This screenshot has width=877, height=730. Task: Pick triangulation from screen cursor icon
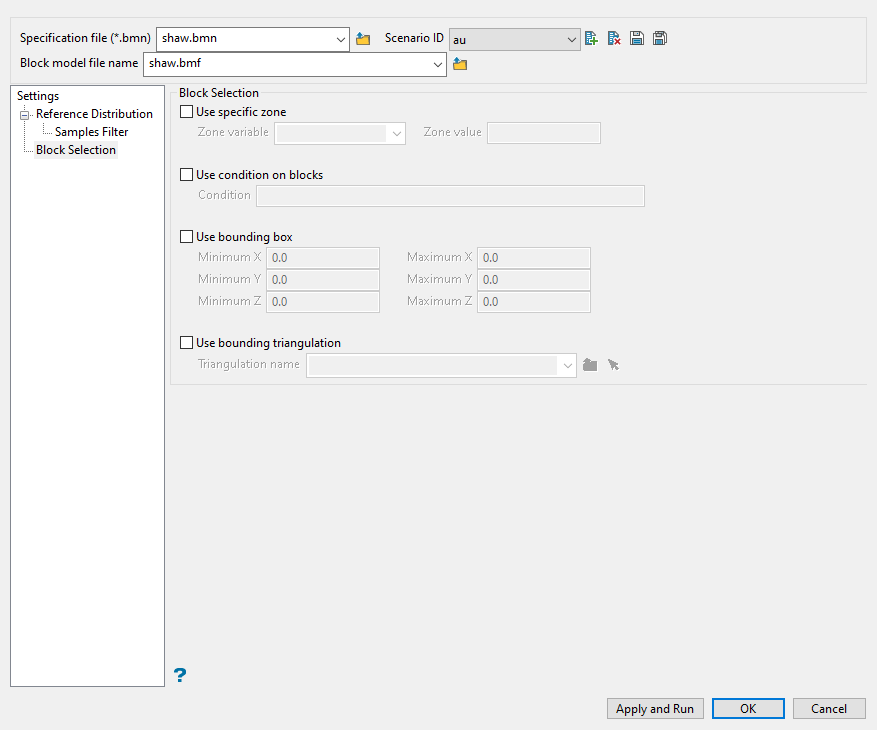coord(614,365)
